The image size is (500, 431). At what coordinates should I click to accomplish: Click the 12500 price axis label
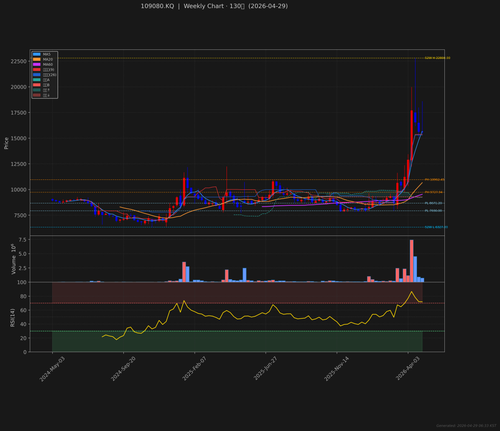(x=18, y=164)
